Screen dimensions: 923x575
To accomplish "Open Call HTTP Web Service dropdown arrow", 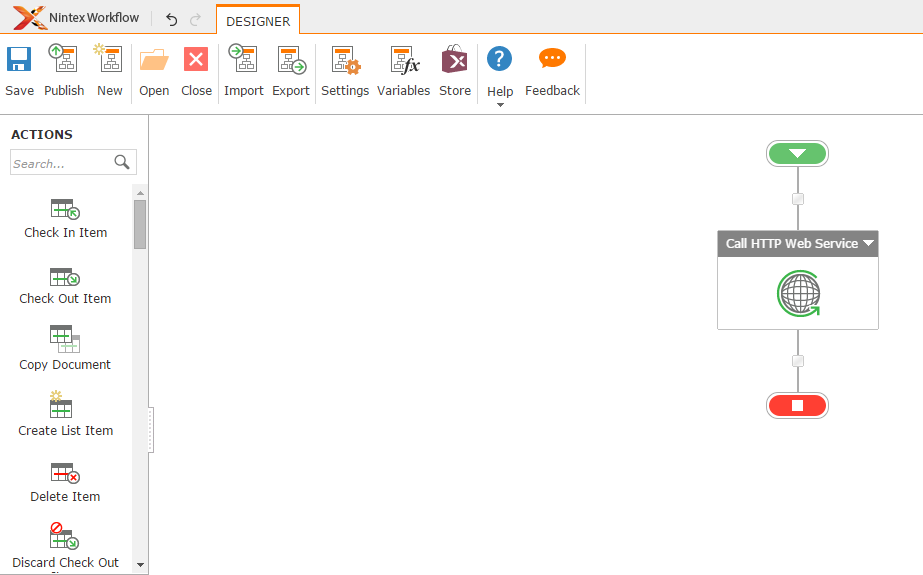I will (868, 243).
